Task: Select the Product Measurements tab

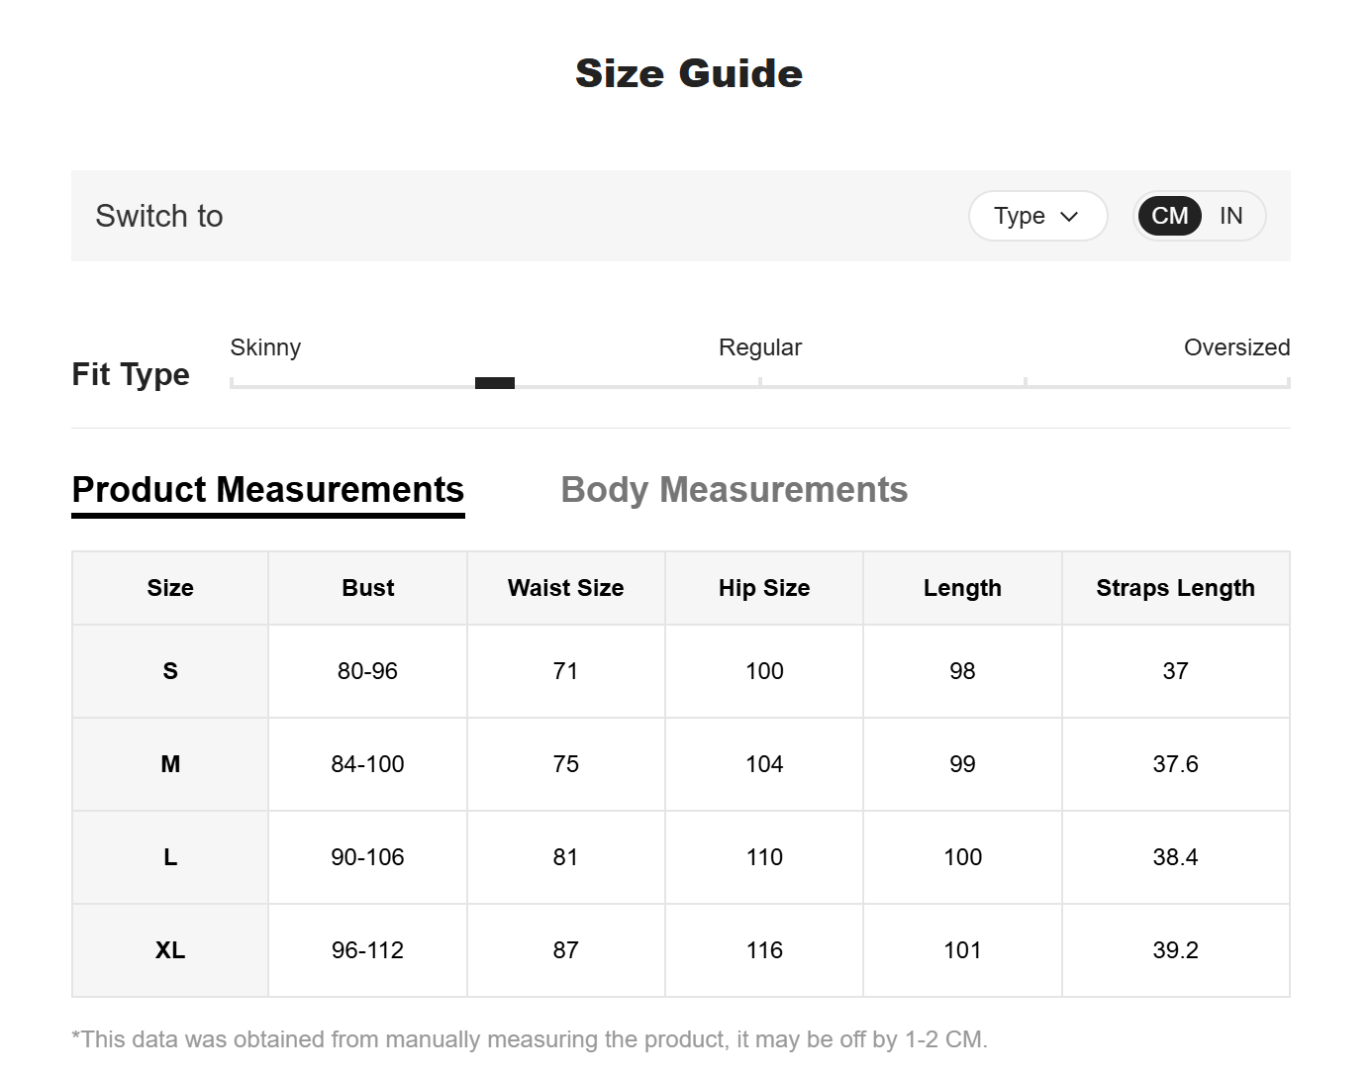Action: click(268, 490)
